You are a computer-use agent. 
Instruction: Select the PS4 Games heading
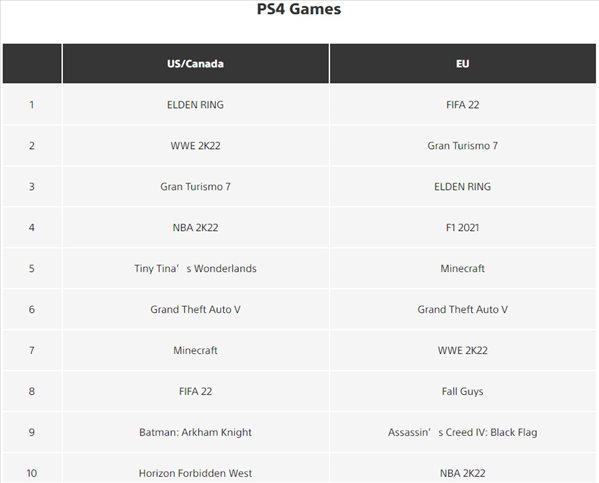[x=299, y=9]
